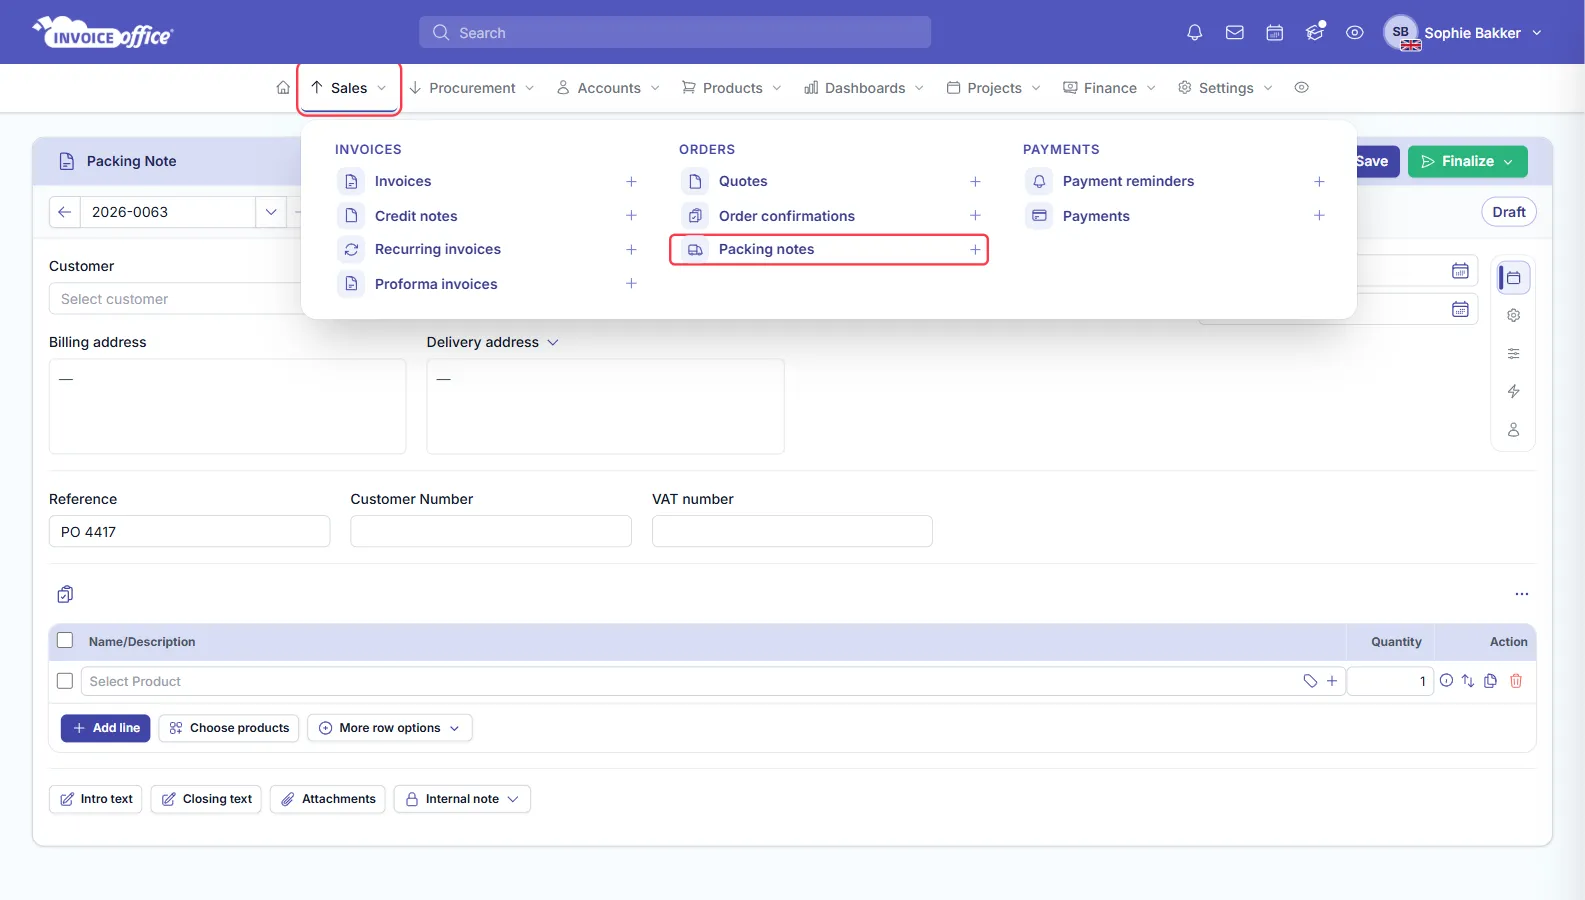The width and height of the screenshot is (1585, 900).
Task: Open second date picker calendar icon
Action: [1460, 309]
